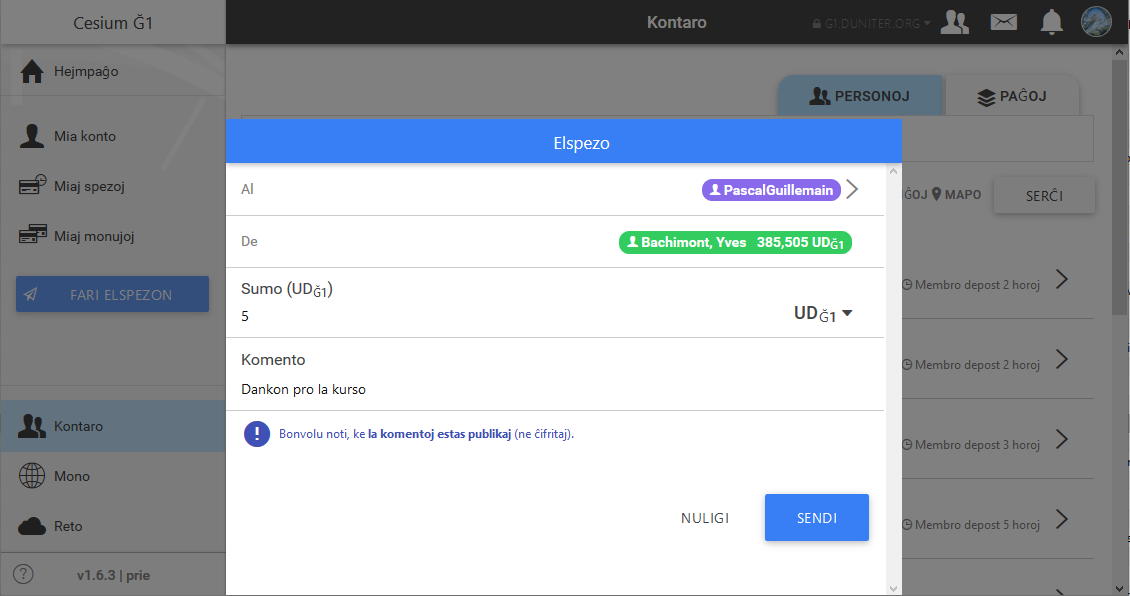
Task: Open the messages envelope icon
Action: 1003,22
